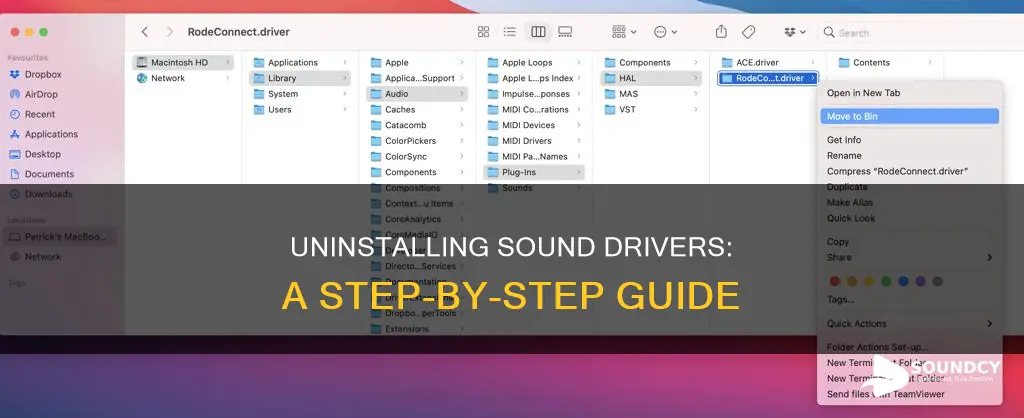Image resolution: width=1024 pixels, height=418 pixels.
Task: Expand chevron beside Users folder
Action: 345,109
